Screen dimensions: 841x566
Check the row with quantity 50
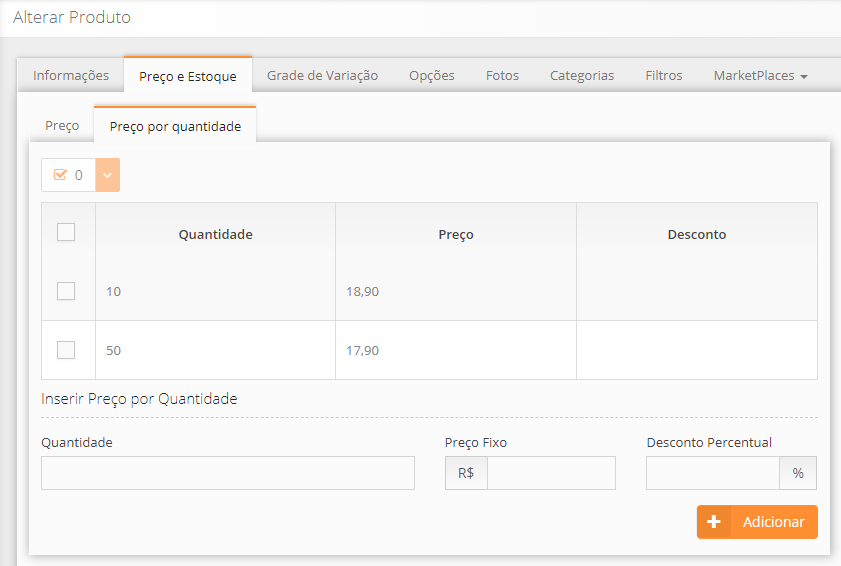click(66, 350)
